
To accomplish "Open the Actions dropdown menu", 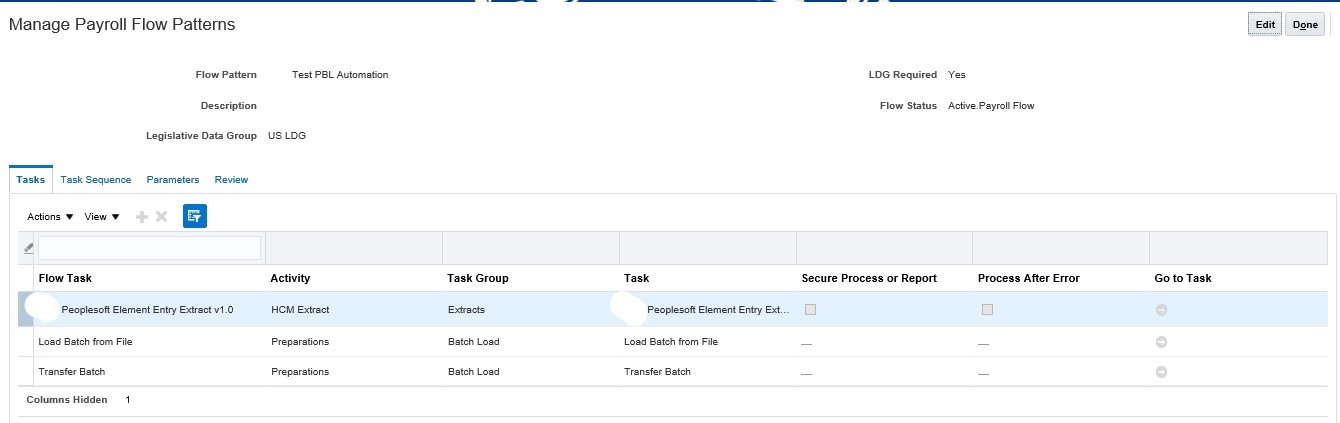I will 50,217.
